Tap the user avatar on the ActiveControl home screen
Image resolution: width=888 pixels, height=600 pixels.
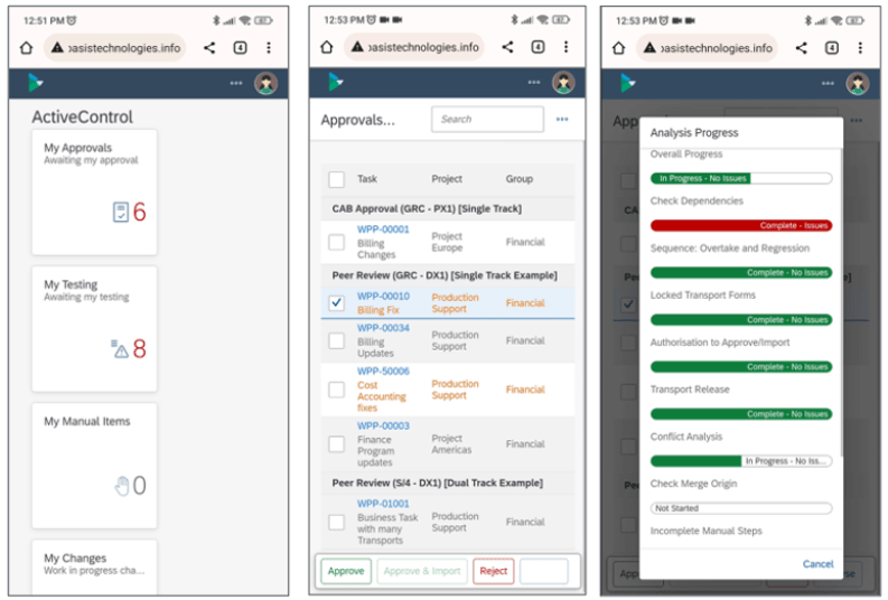266,83
